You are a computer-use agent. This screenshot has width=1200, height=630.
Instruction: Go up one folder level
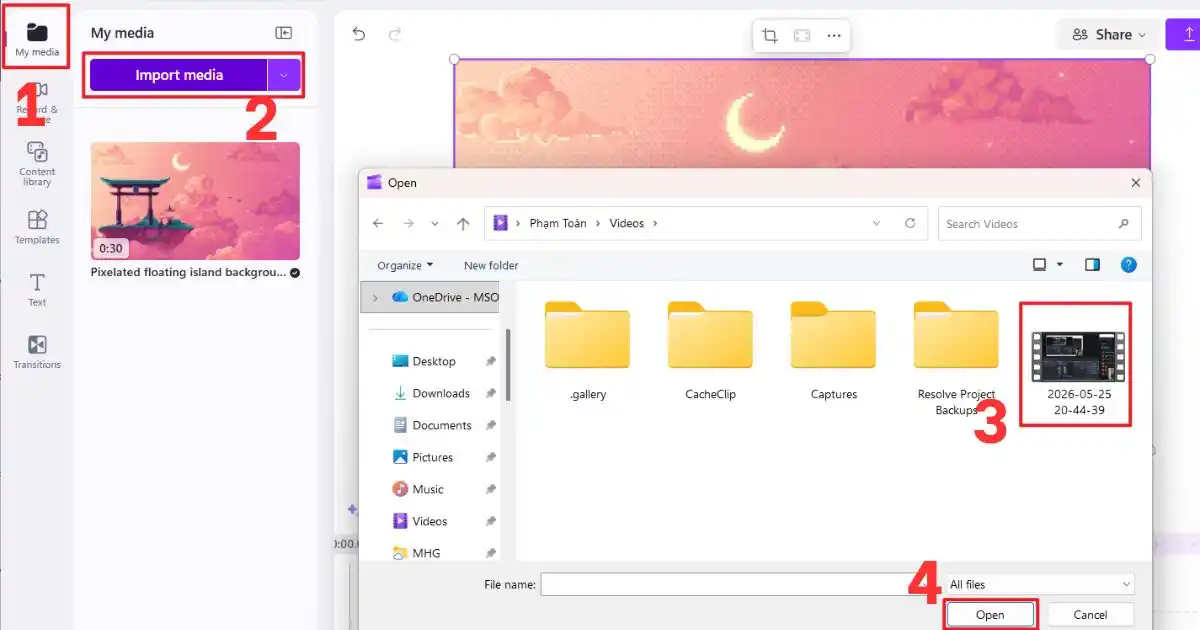pyautogui.click(x=463, y=224)
